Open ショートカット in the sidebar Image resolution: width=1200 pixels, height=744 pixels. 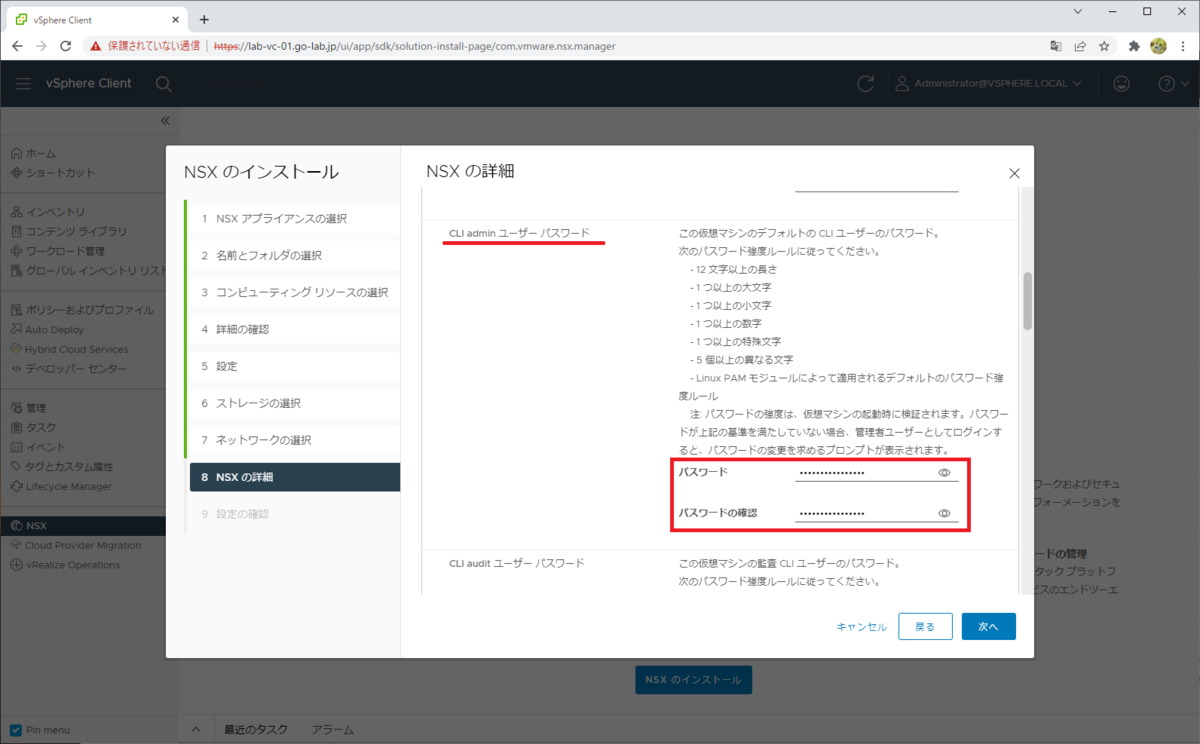(53, 172)
